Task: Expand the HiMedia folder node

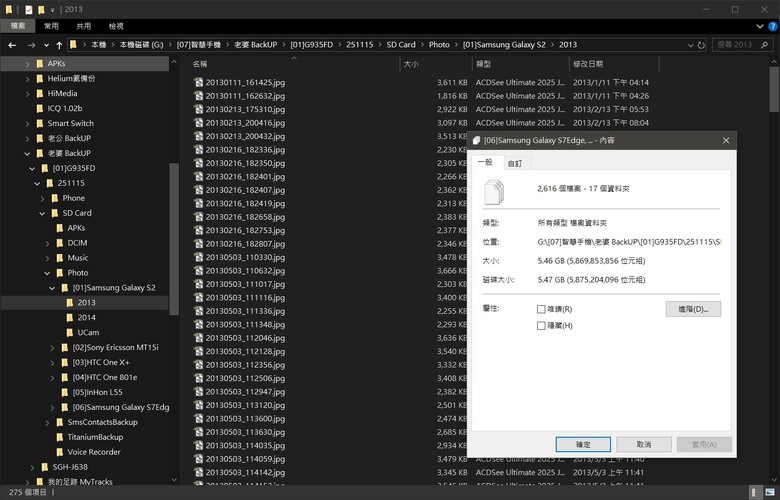Action: (x=27, y=94)
